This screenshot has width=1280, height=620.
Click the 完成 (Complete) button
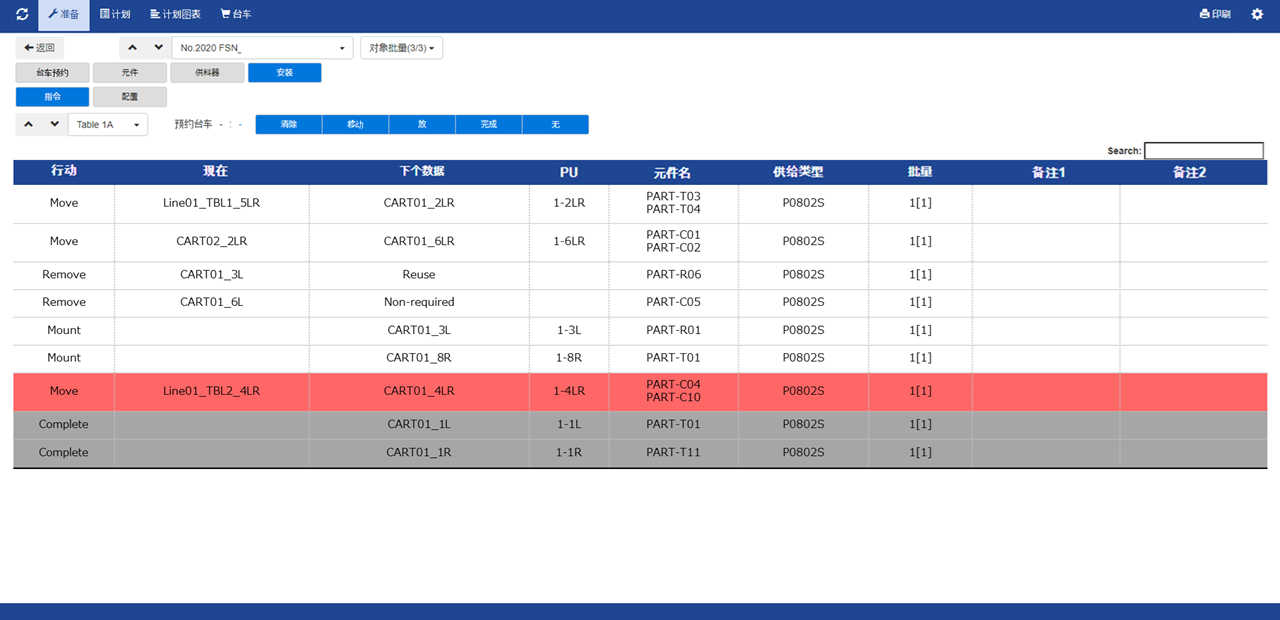pyautogui.click(x=488, y=124)
